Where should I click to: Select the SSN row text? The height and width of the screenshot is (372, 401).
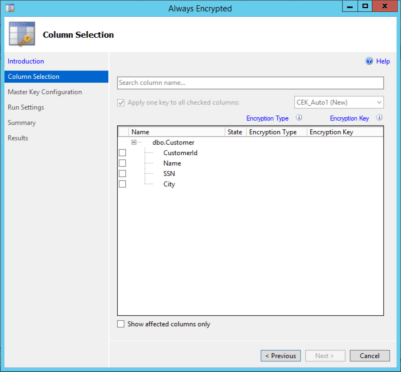click(169, 173)
